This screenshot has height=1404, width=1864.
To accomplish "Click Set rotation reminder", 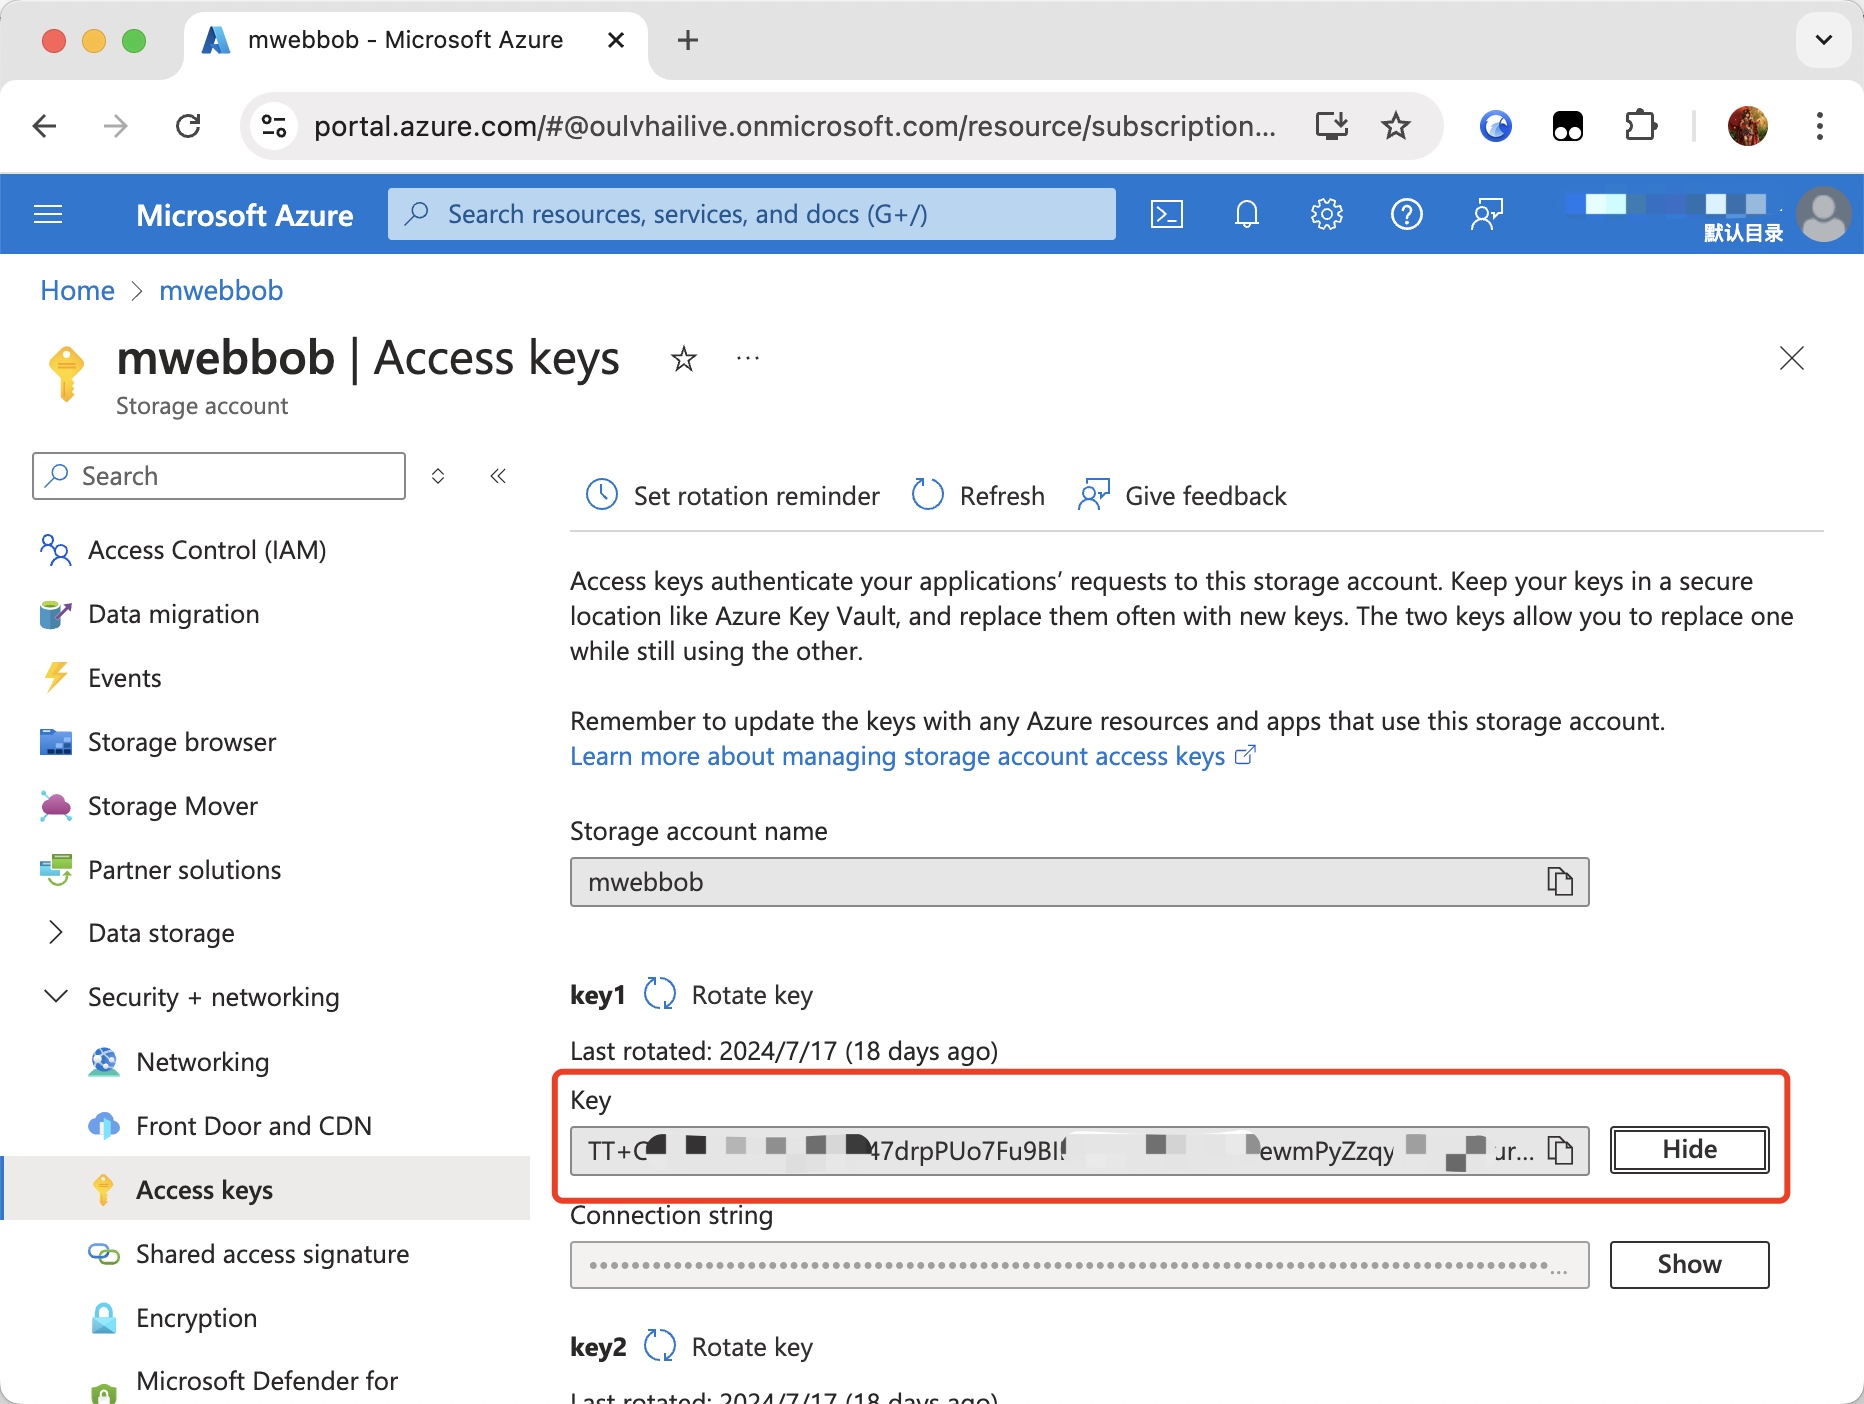I will (x=733, y=496).
